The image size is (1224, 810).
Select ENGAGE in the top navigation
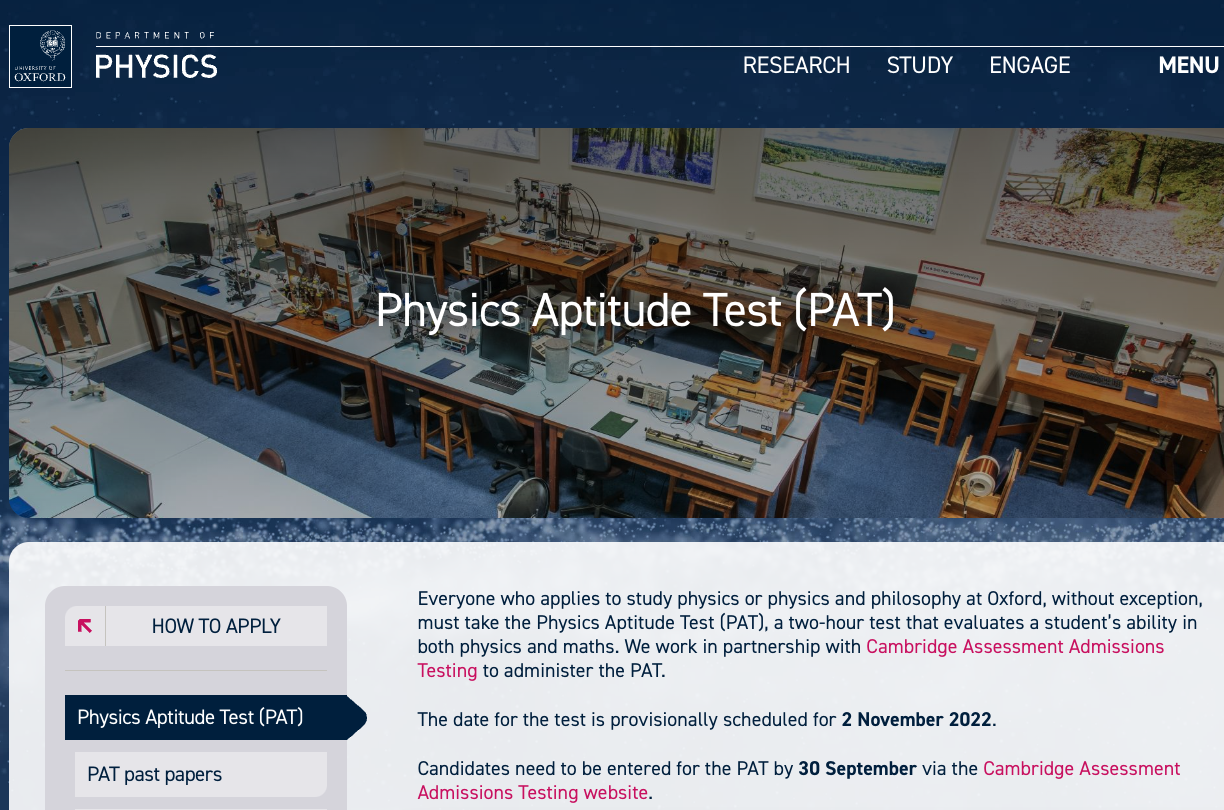point(1029,65)
